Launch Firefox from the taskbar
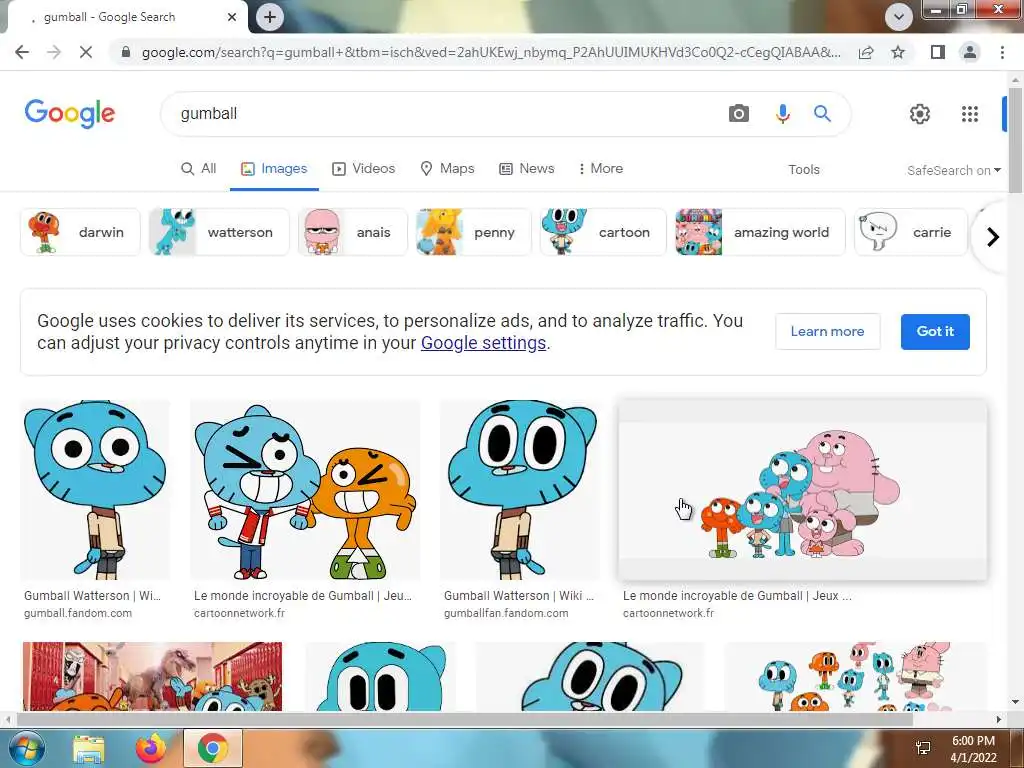The image size is (1024, 768). click(151, 748)
